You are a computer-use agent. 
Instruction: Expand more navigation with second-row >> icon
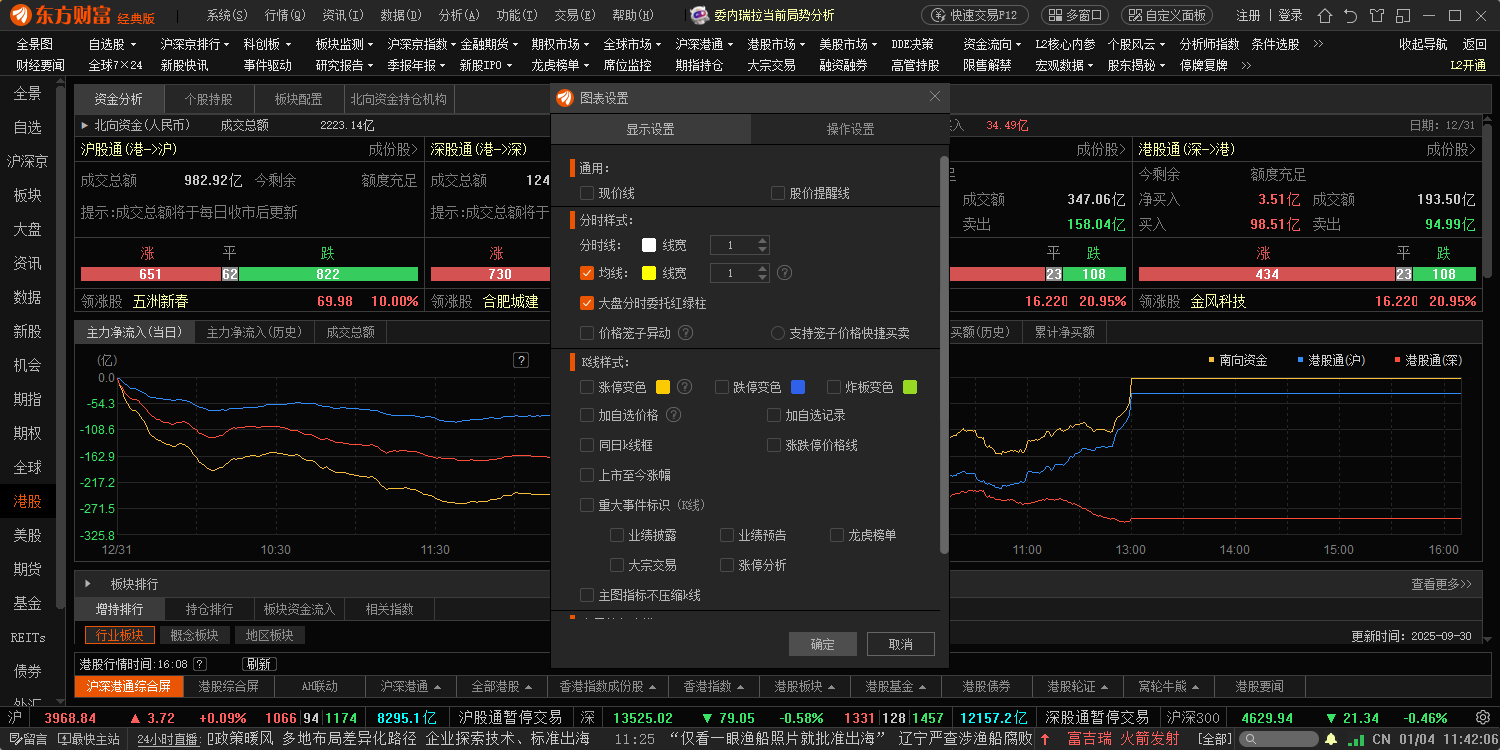[x=1245, y=65]
